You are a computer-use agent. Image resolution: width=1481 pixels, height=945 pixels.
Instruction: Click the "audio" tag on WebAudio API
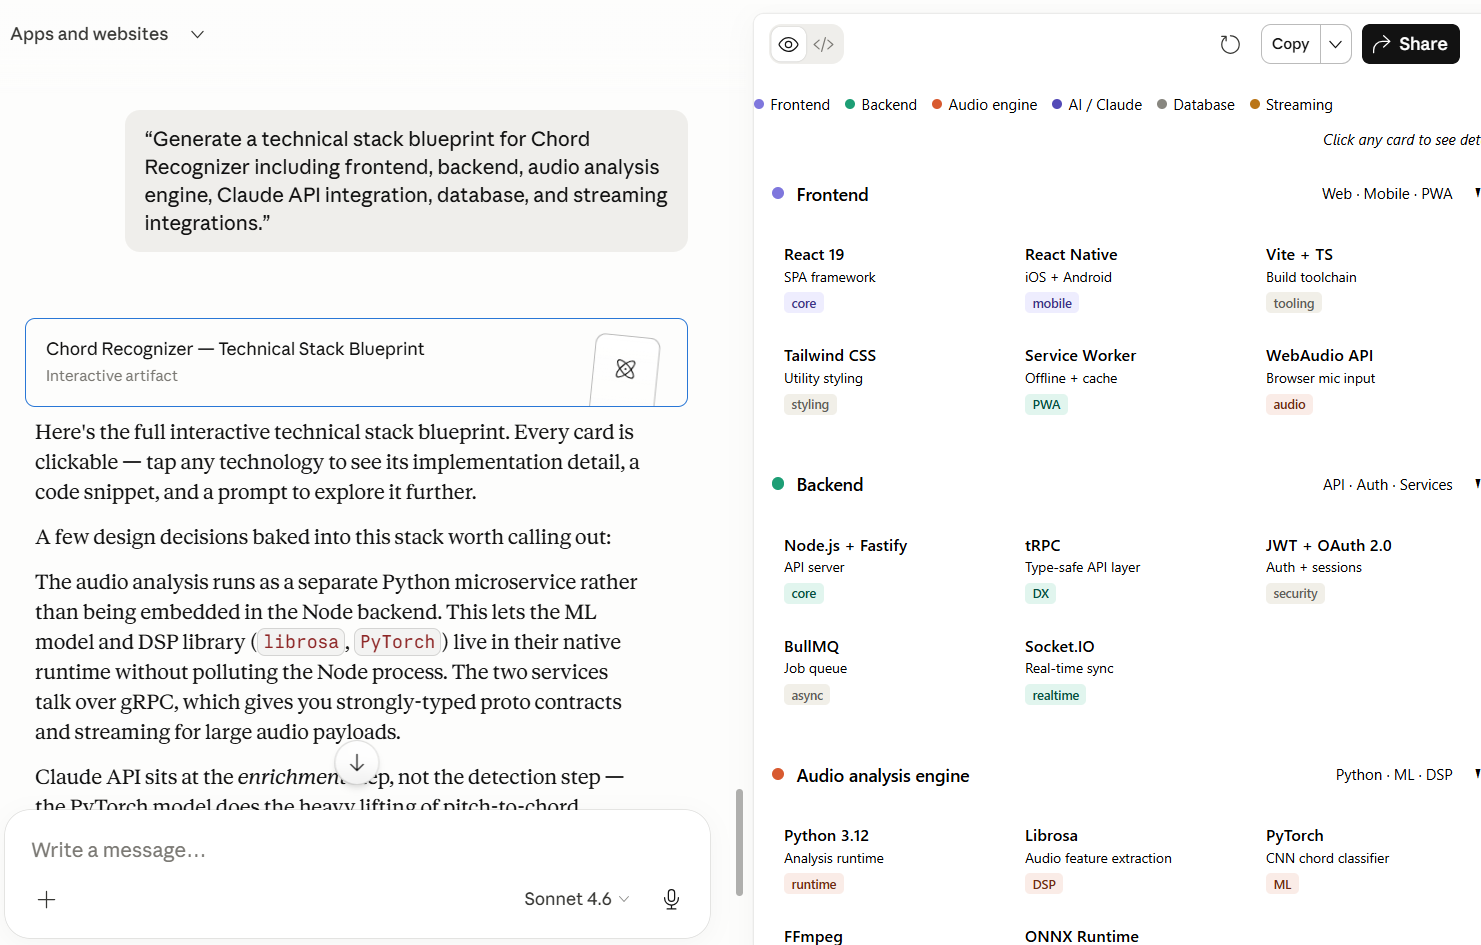pyautogui.click(x=1289, y=405)
